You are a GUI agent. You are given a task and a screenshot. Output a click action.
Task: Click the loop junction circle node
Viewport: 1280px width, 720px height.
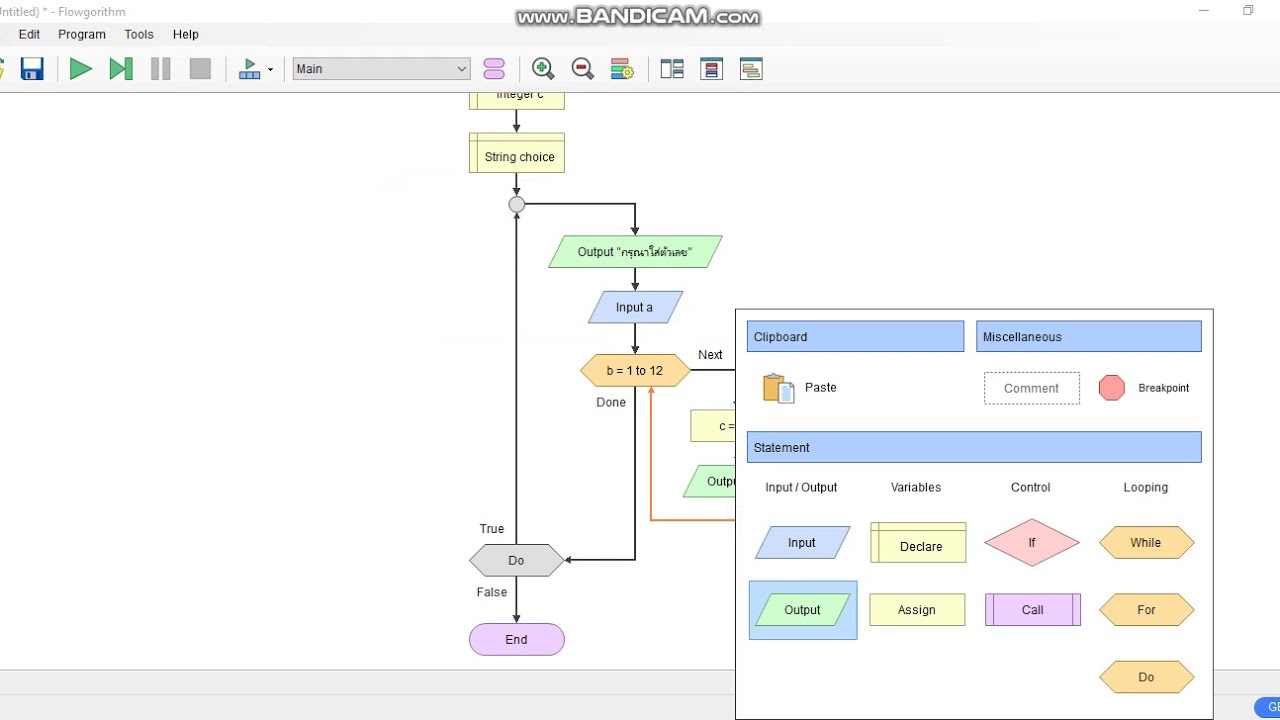(x=516, y=204)
